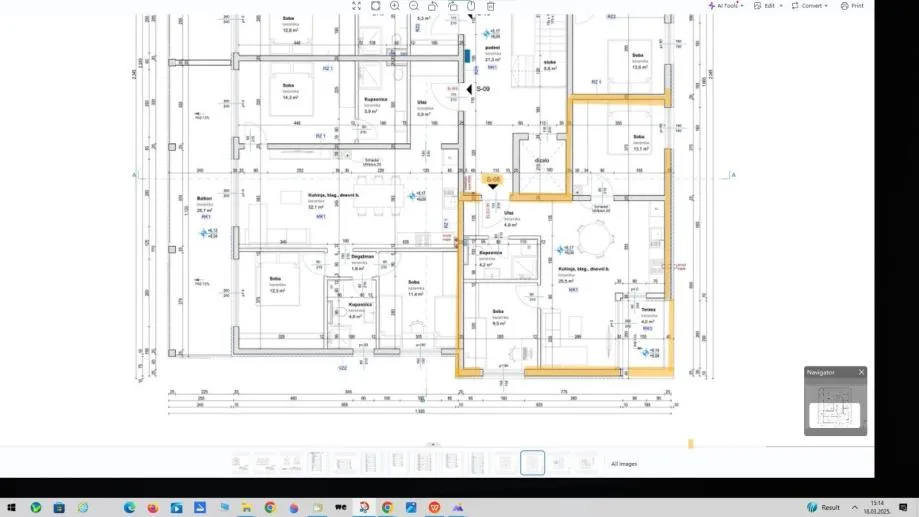This screenshot has height=517, width=919.
Task: Collapse the thumbnail strip handle
Action: click(433, 444)
